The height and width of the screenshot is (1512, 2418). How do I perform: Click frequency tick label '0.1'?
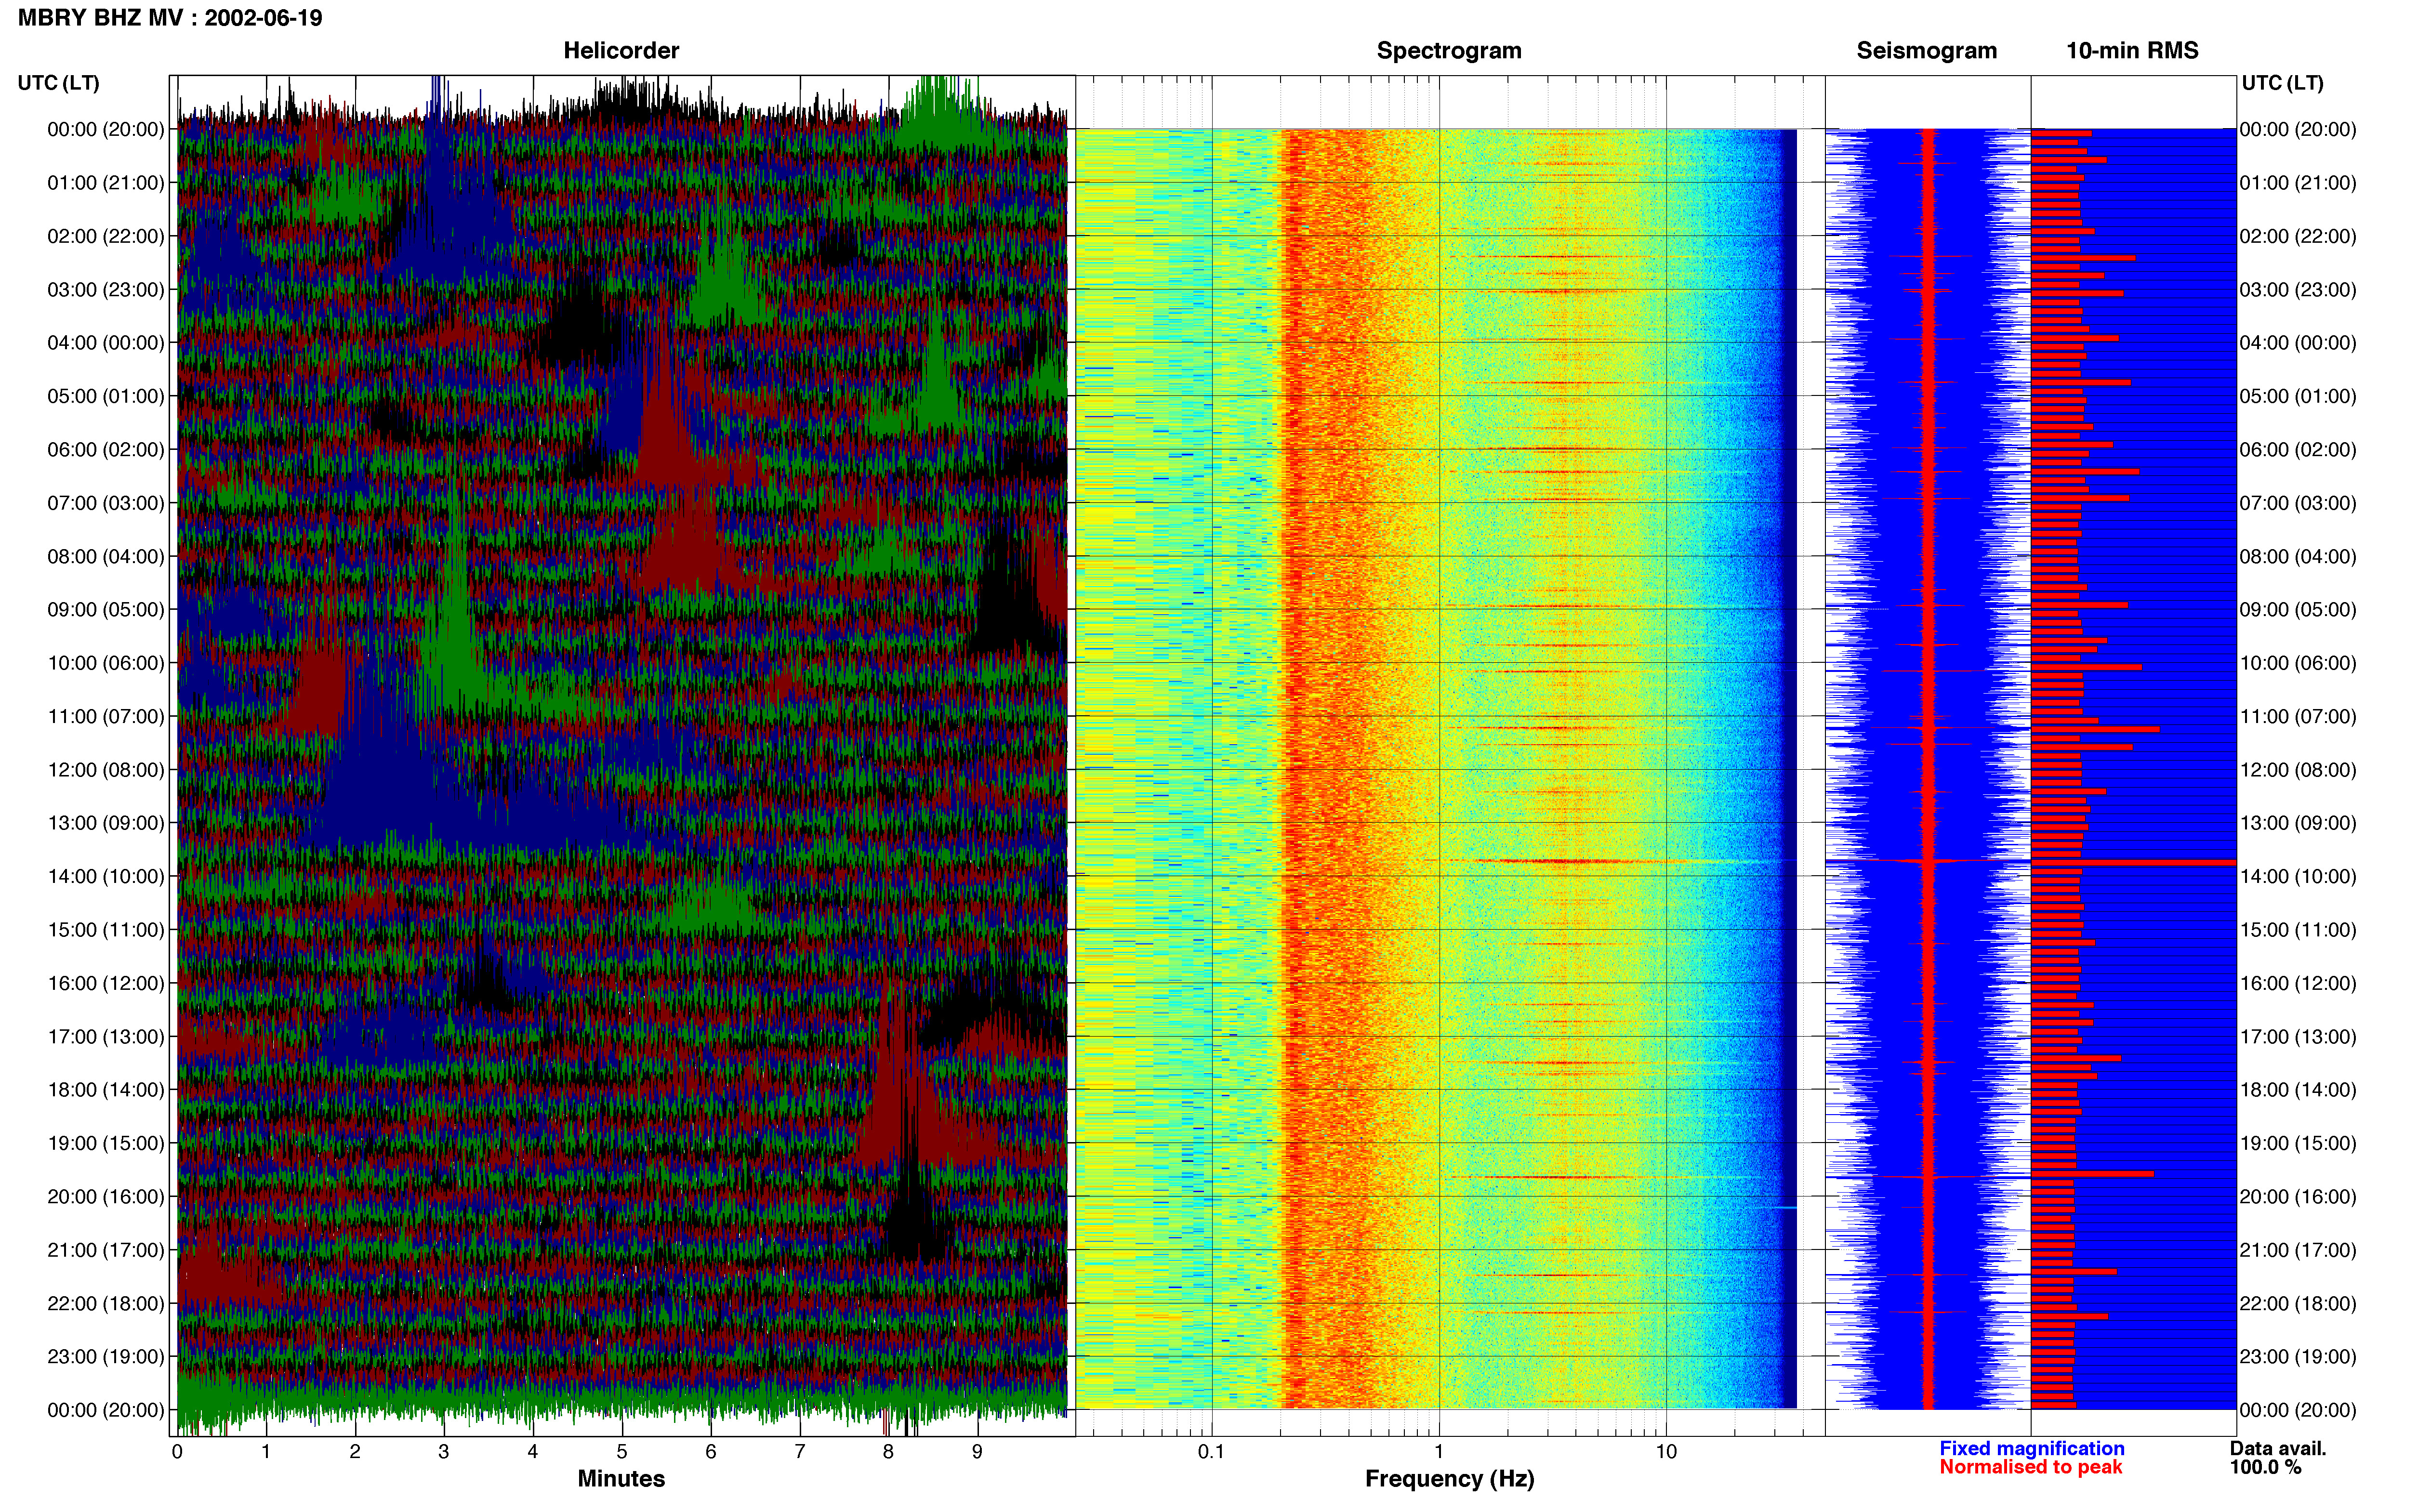coord(1211,1452)
